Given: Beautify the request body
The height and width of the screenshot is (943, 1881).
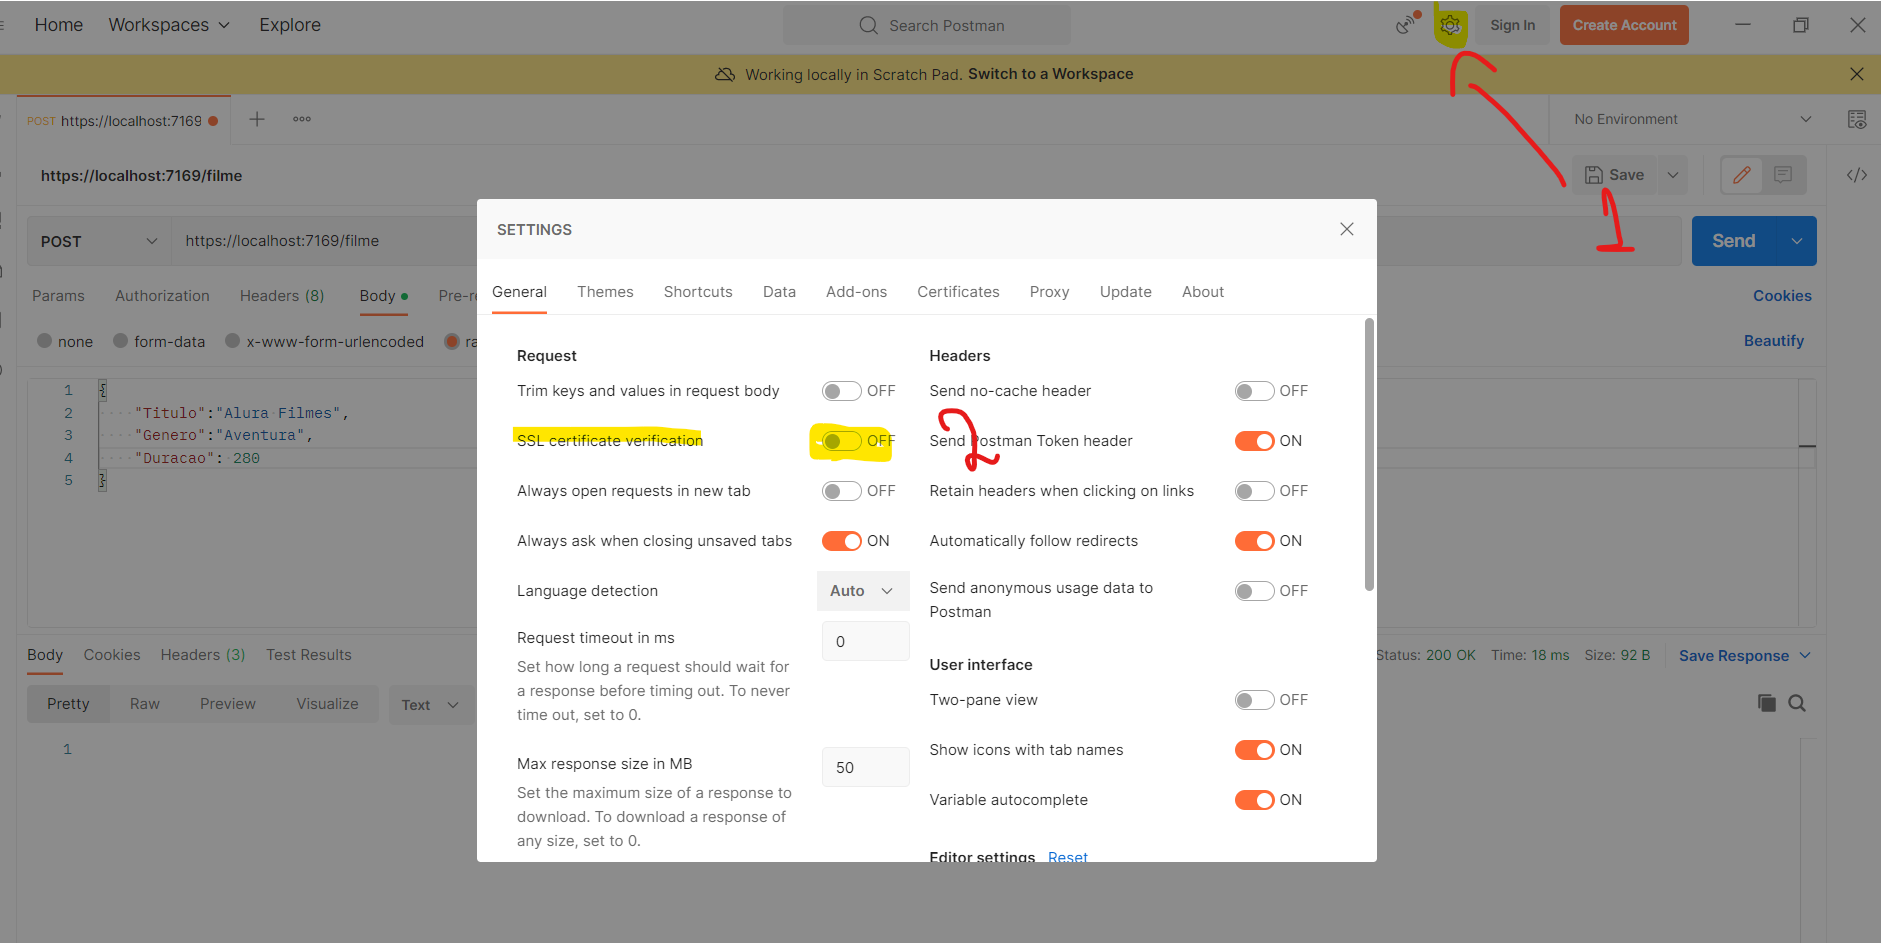Looking at the screenshot, I should [1774, 341].
